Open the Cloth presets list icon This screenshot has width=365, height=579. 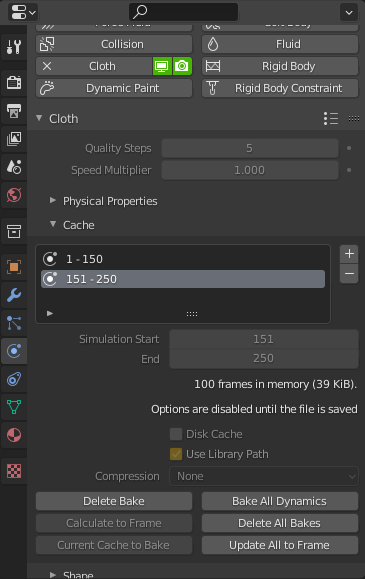click(331, 119)
